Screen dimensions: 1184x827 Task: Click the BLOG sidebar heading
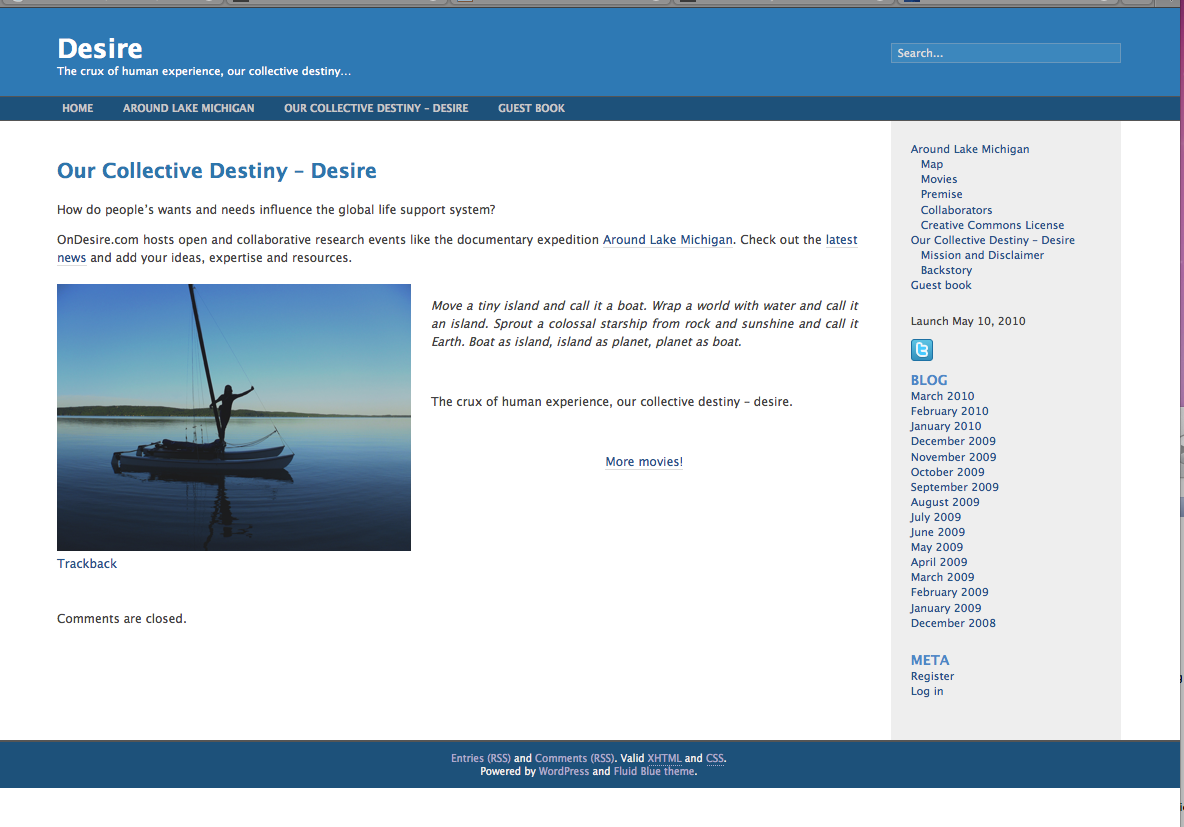(x=929, y=380)
